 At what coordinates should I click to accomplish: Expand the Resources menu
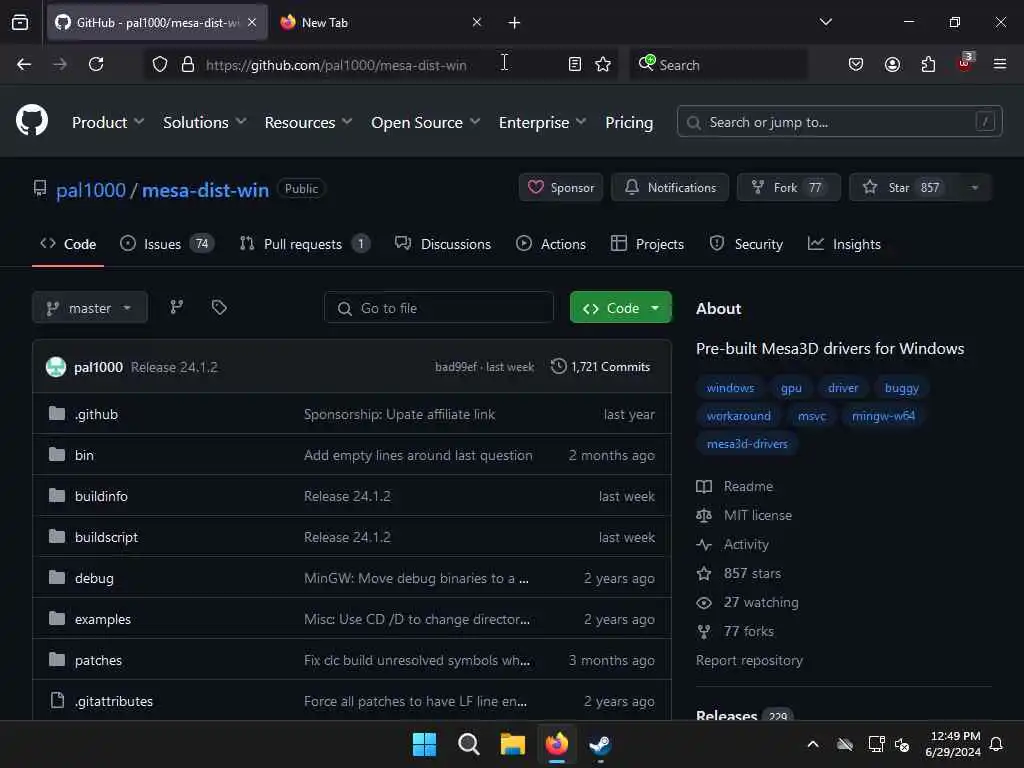point(308,122)
